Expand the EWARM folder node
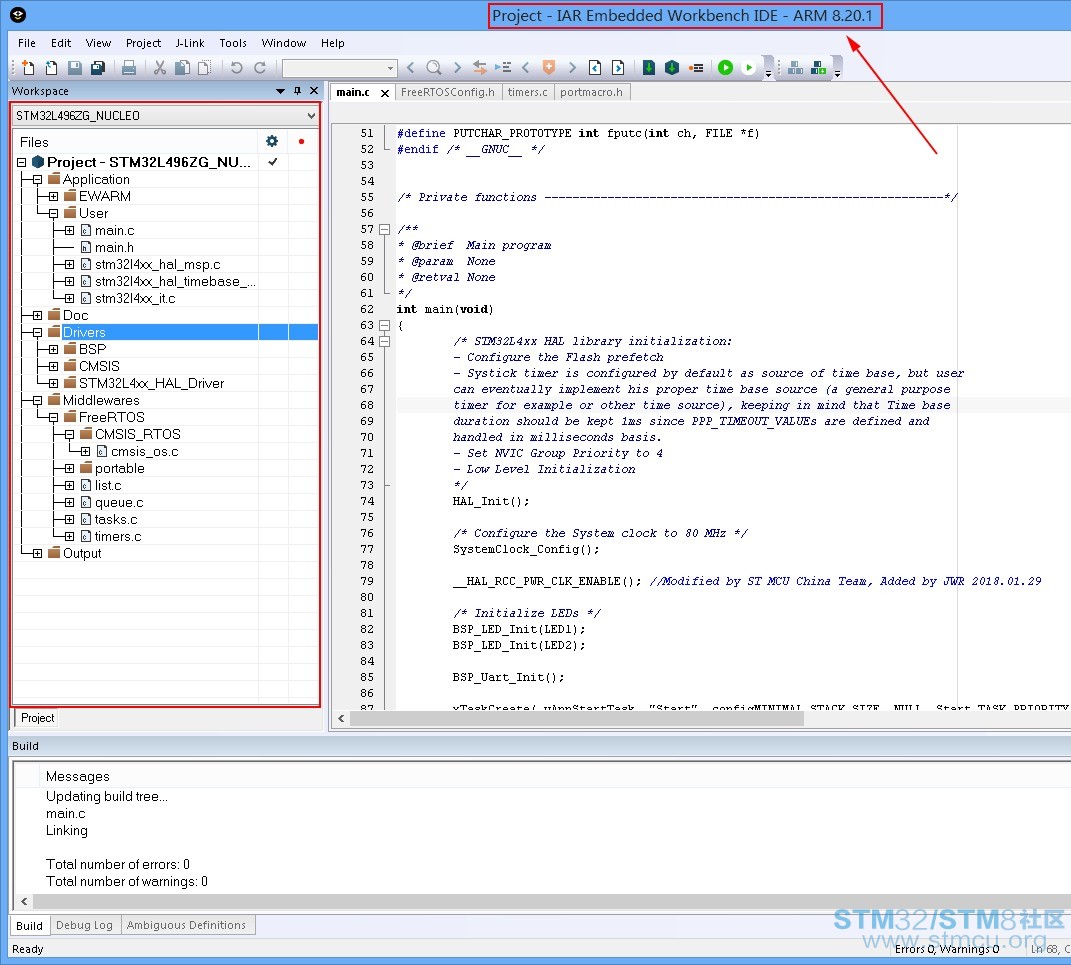Viewport: 1071px width, 965px height. (x=53, y=197)
